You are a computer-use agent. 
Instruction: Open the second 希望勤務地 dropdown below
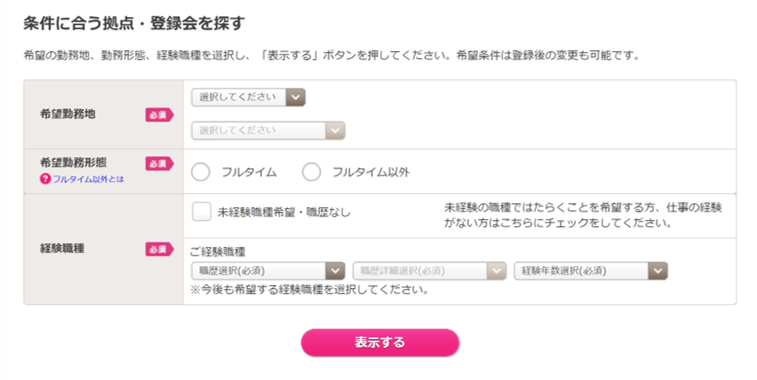point(268,130)
